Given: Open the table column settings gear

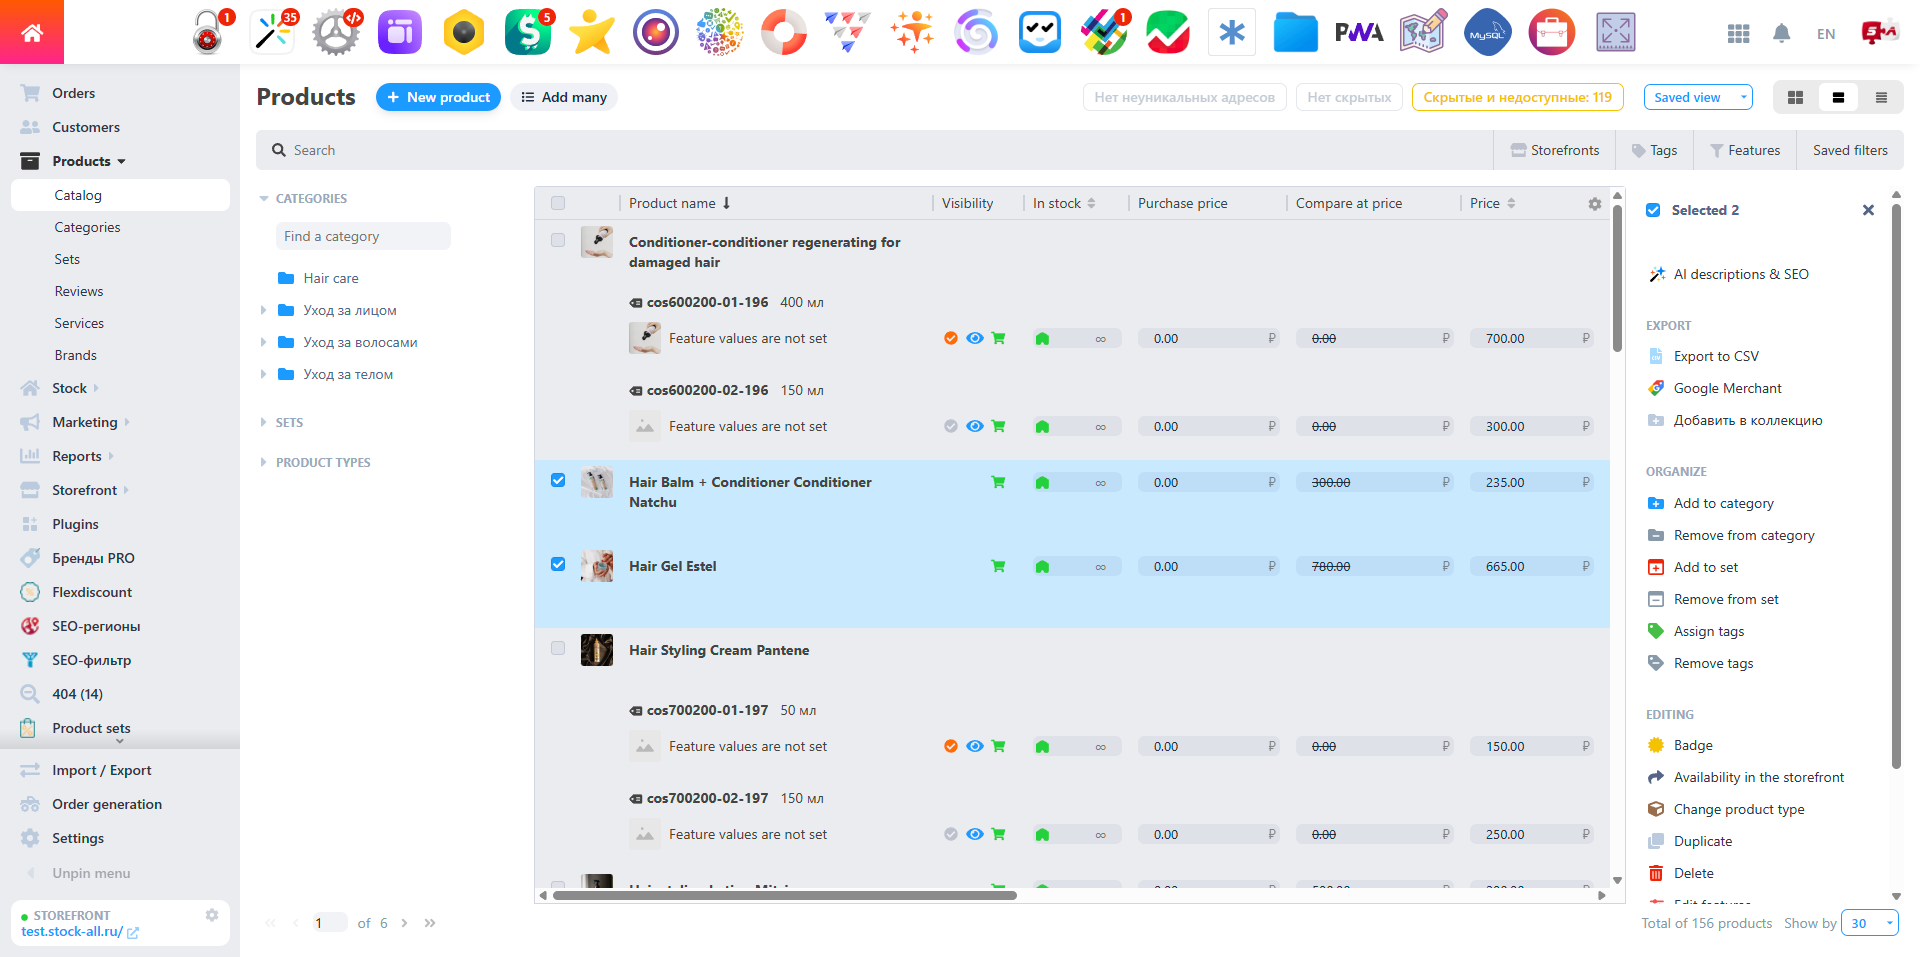Looking at the screenshot, I should click(1594, 203).
